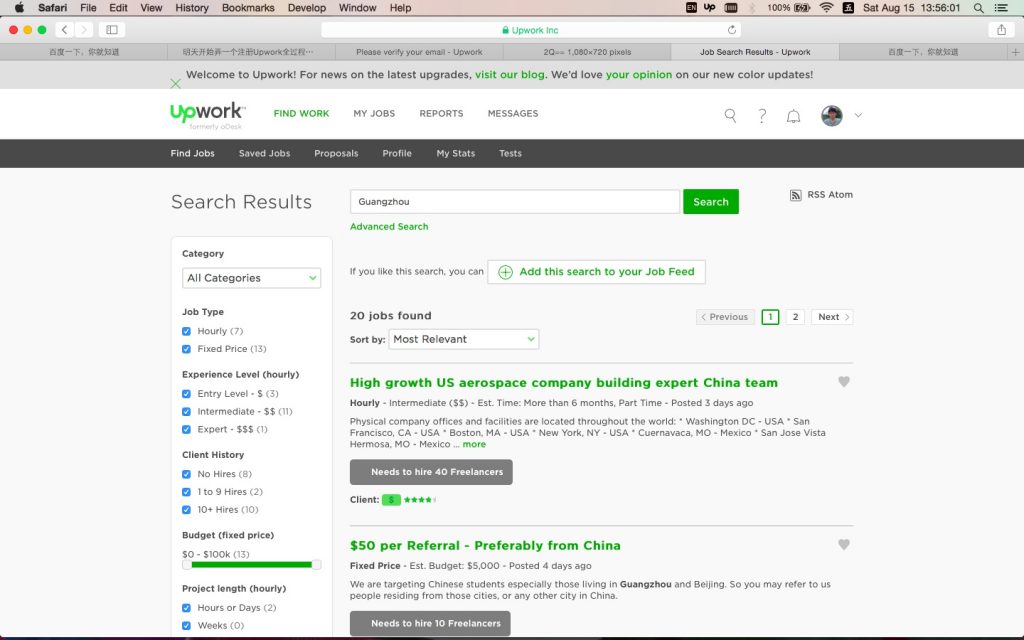
Task: Toggle Expert experience filter
Action: click(186, 429)
